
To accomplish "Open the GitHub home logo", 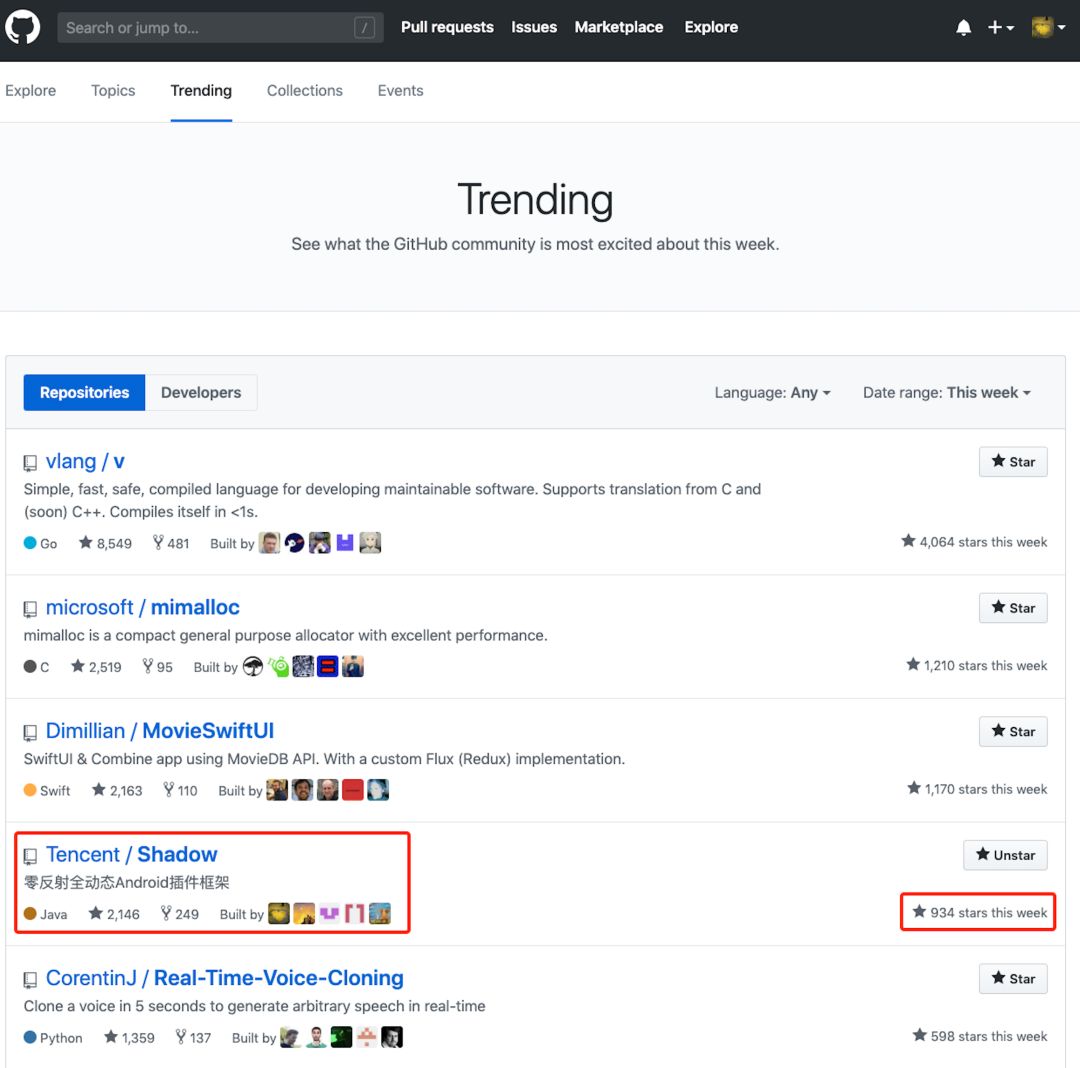I will coord(23,28).
